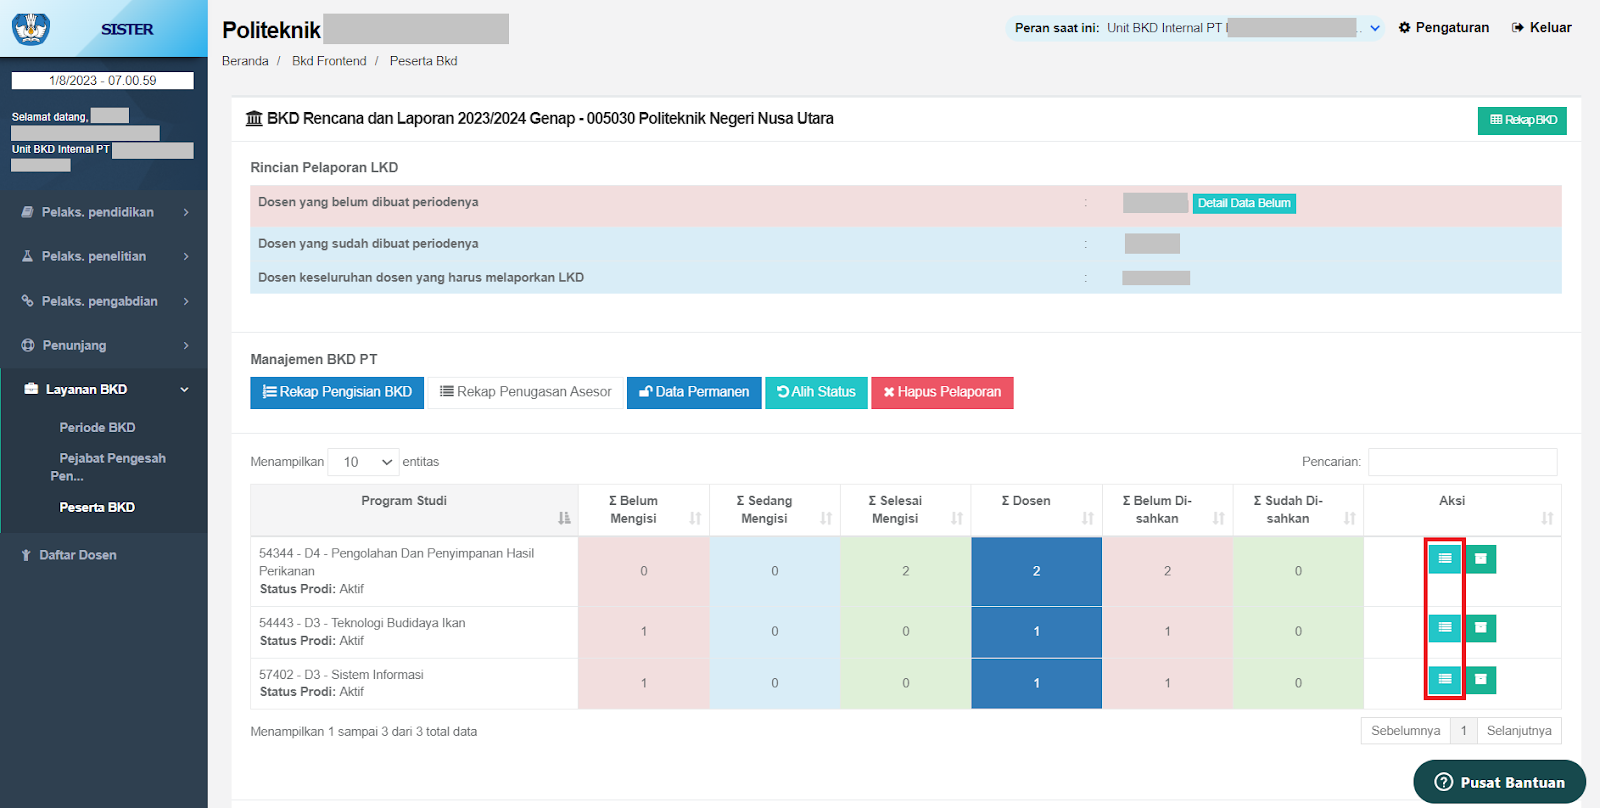Expand the Penunjang menu chevron
This screenshot has width=1600, height=808.
(x=186, y=346)
